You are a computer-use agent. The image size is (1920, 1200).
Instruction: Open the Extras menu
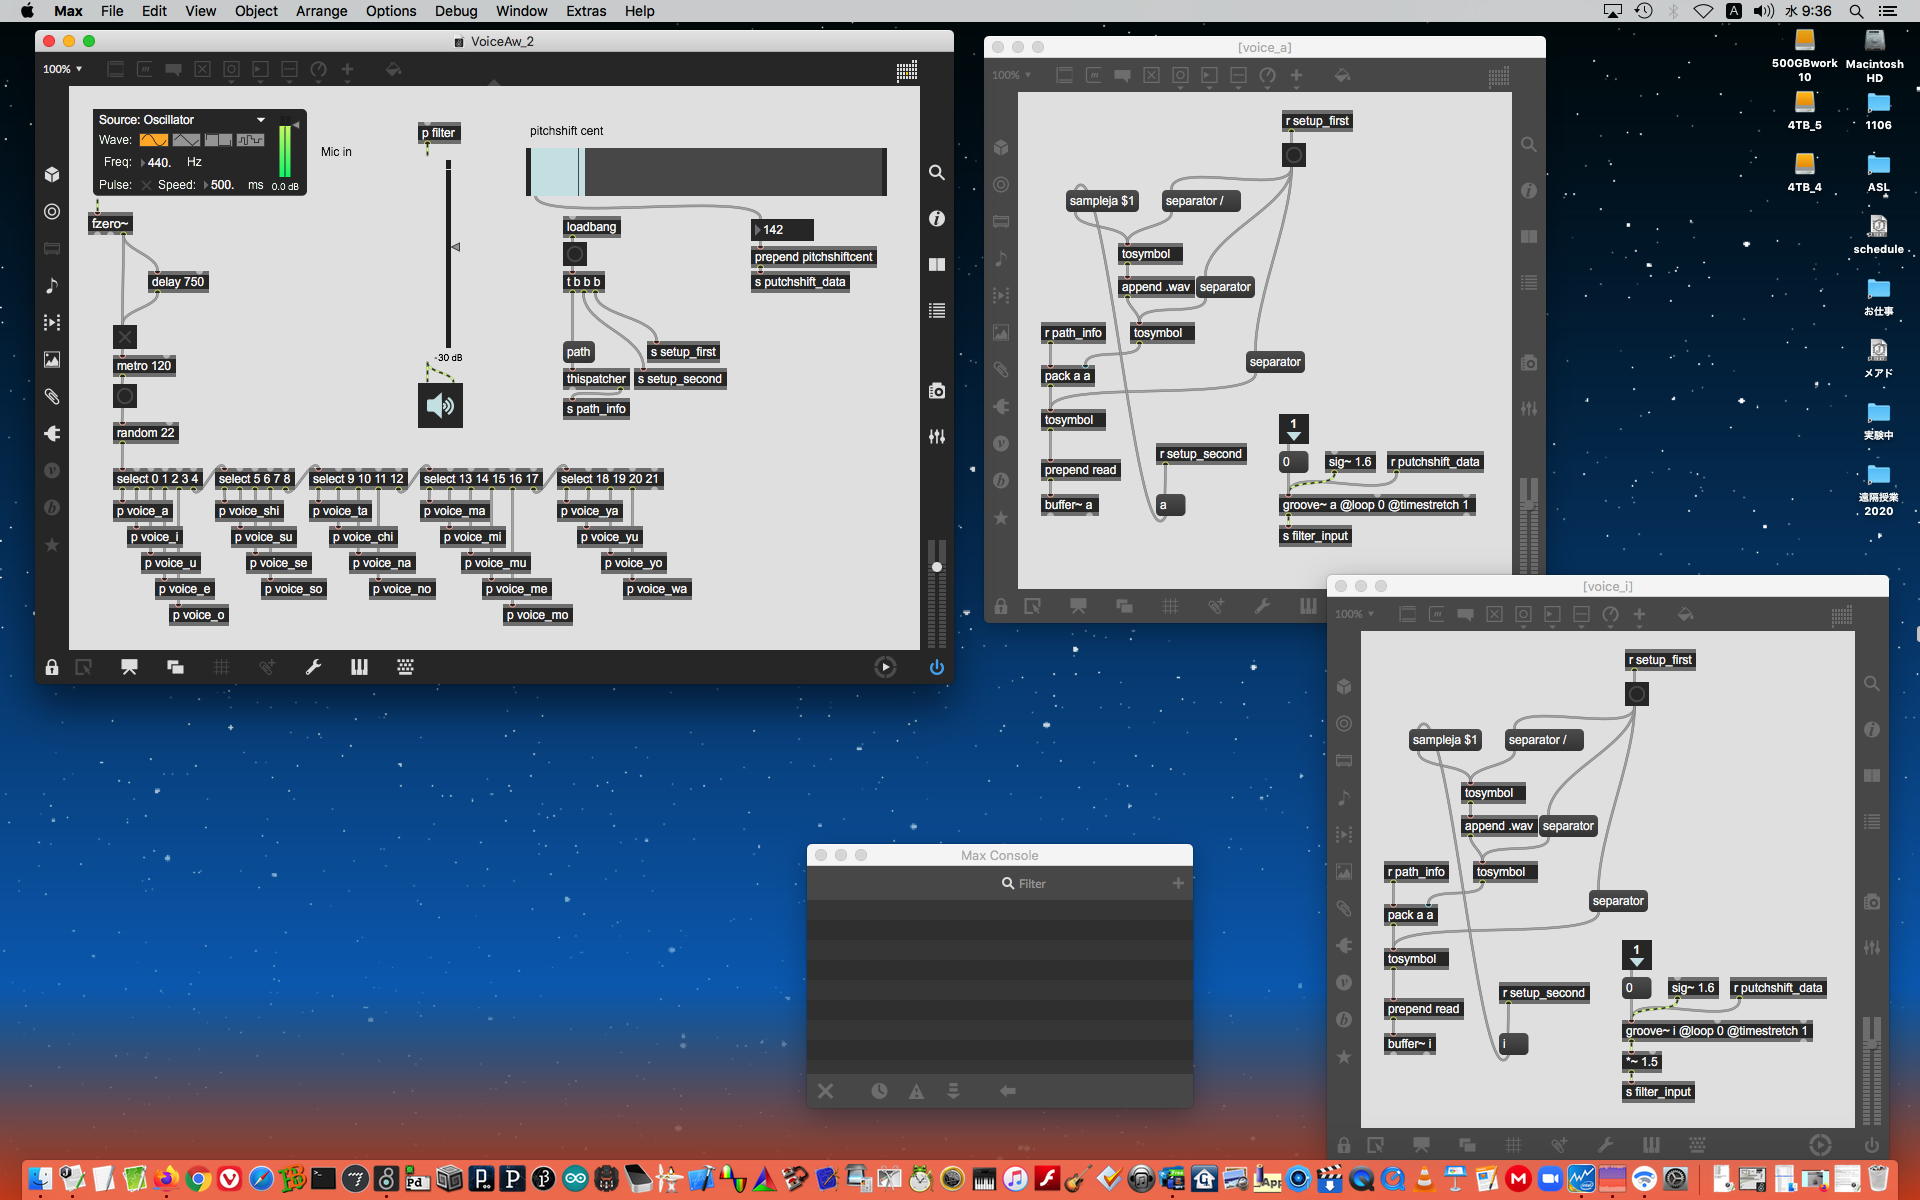585,11
